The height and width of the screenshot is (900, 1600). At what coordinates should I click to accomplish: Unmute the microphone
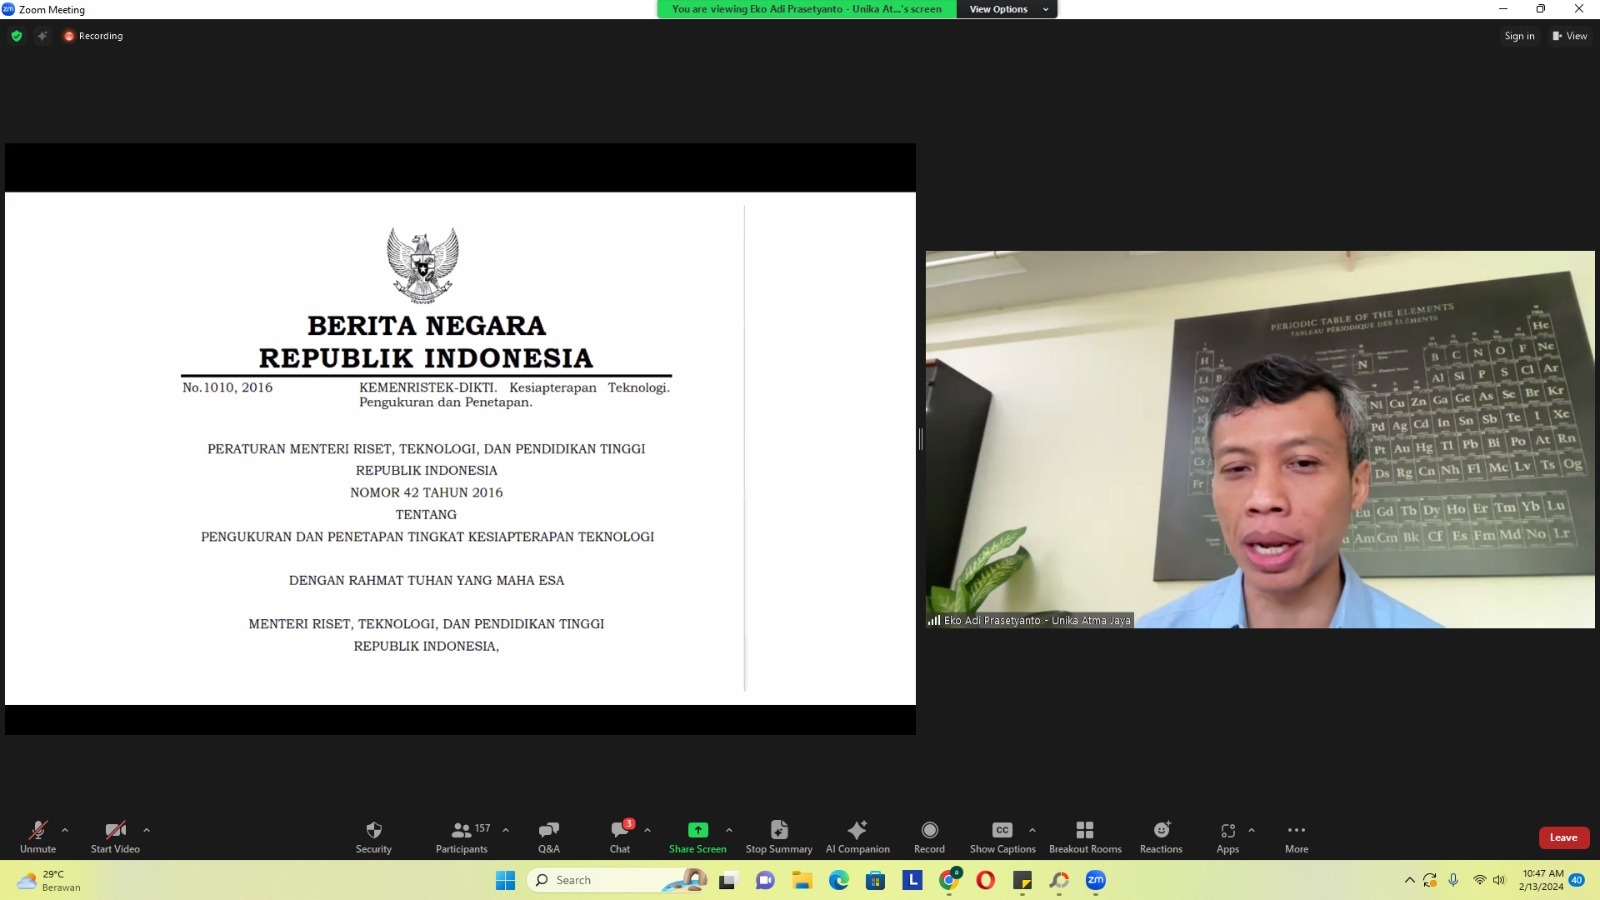pos(38,836)
